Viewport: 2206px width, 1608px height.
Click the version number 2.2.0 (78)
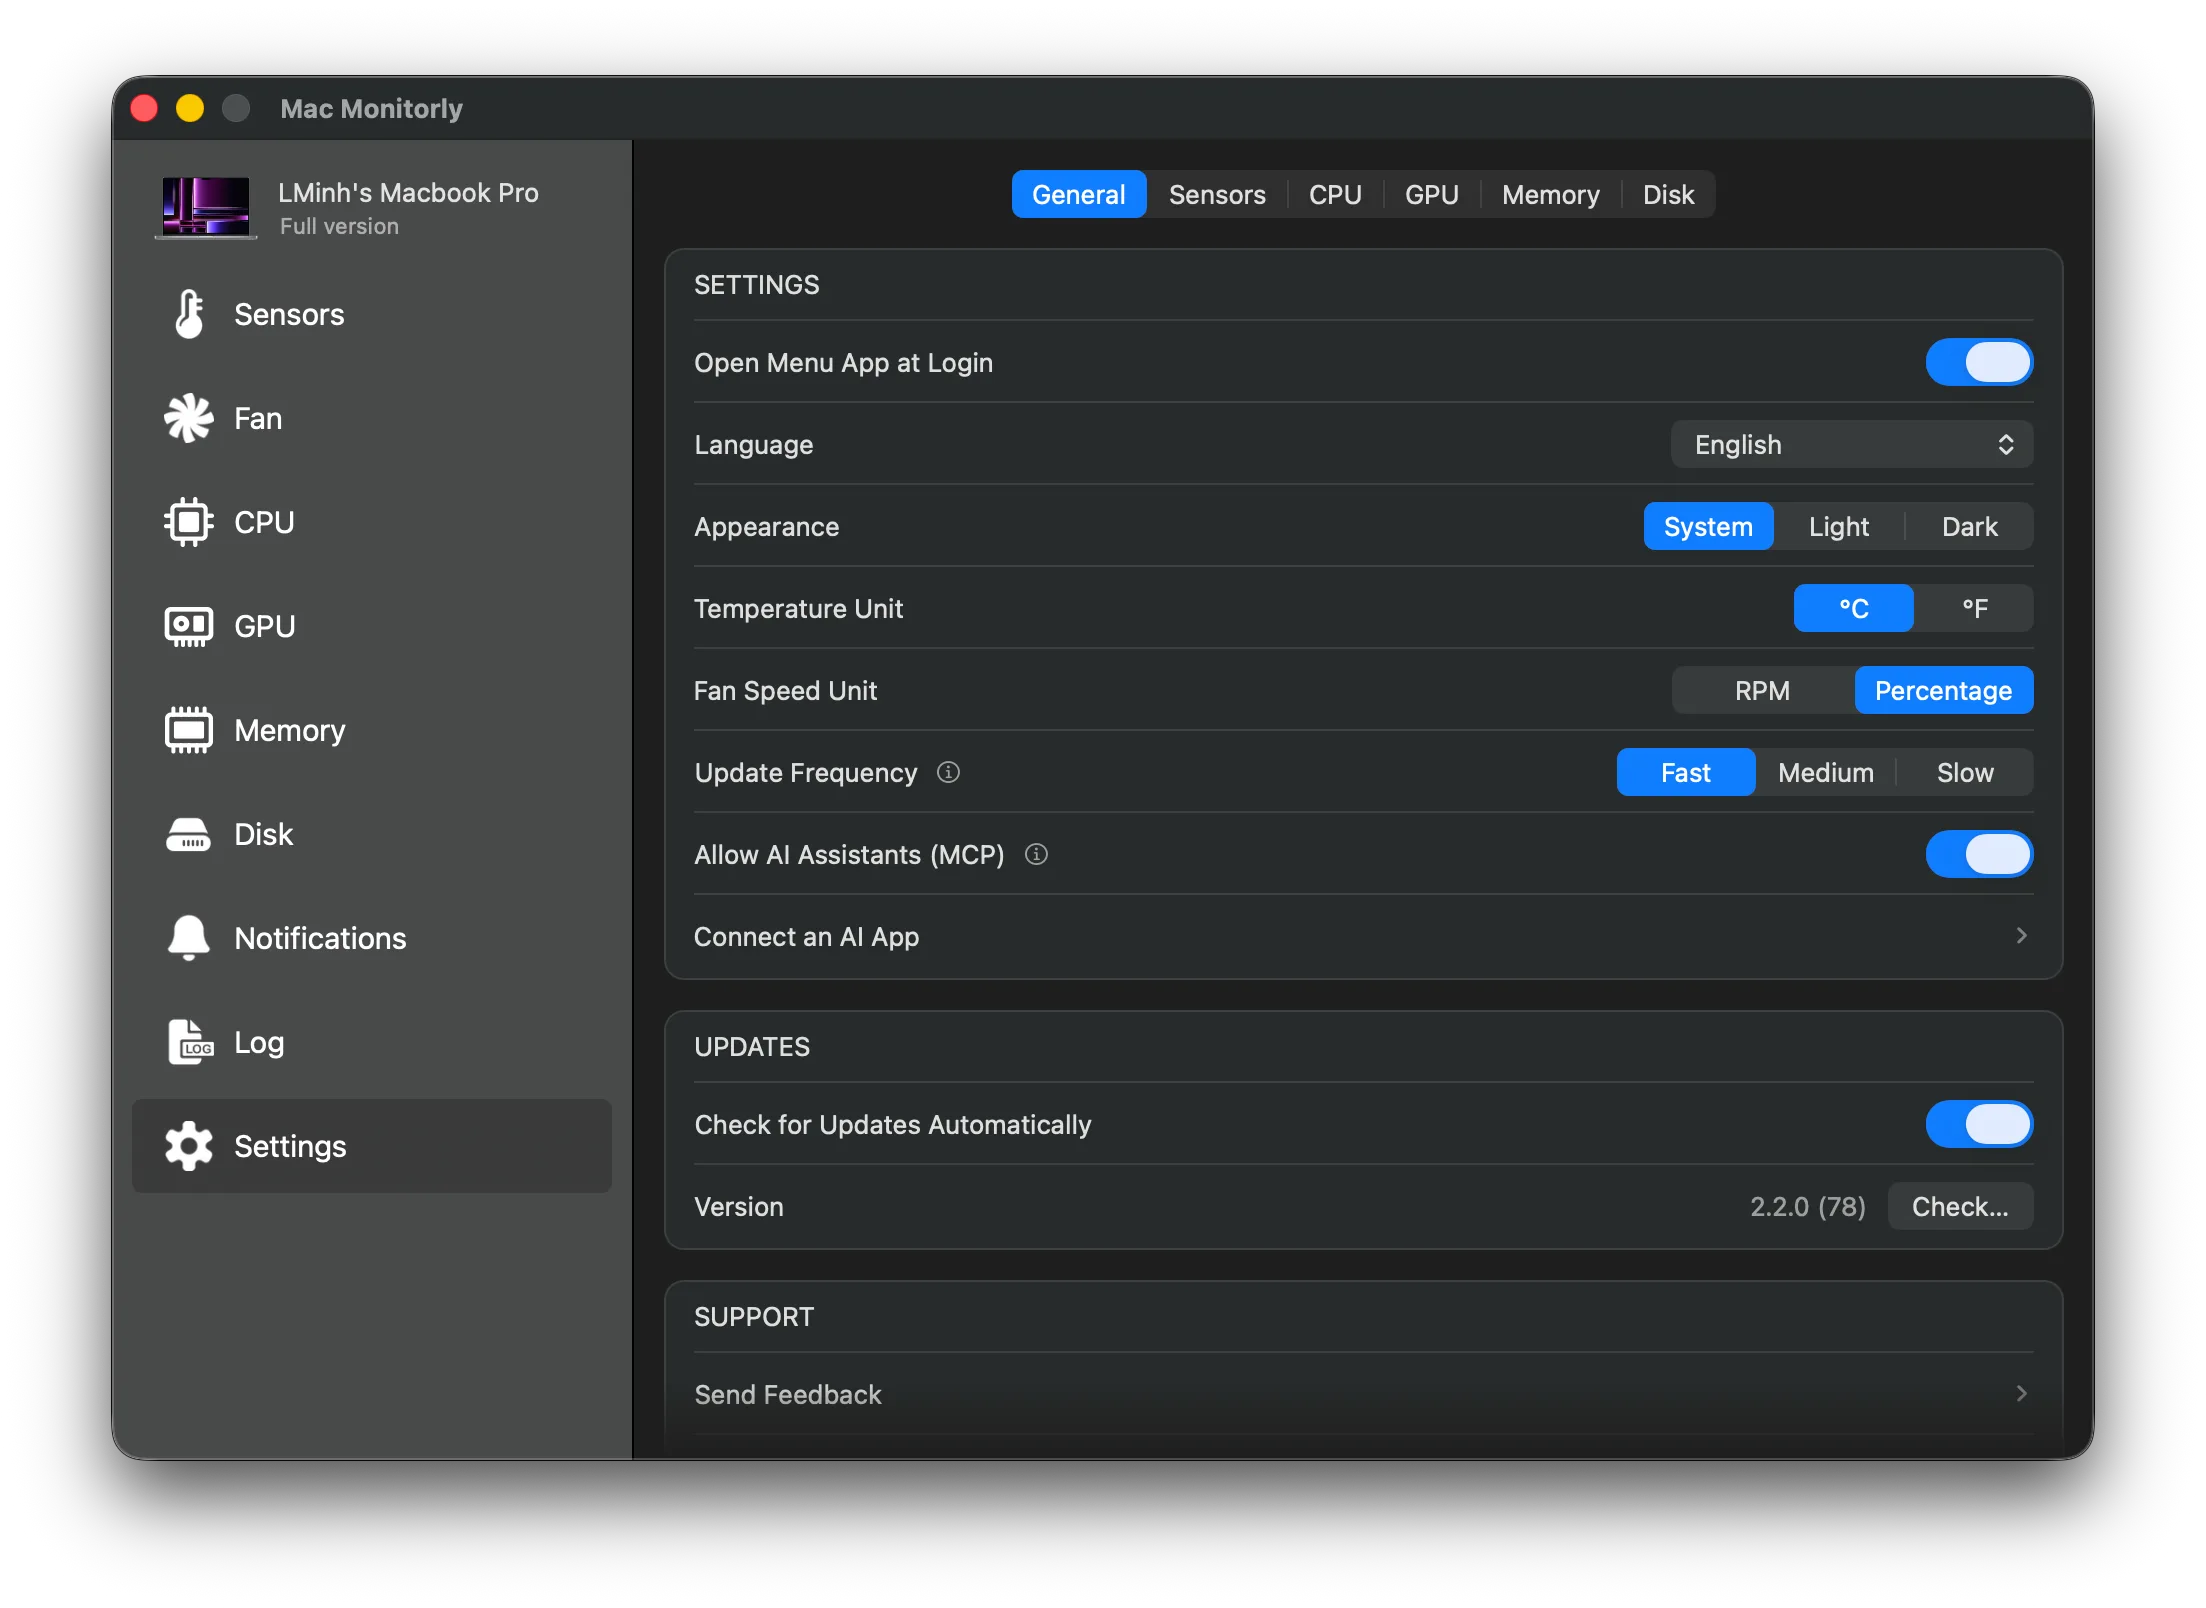pyautogui.click(x=1807, y=1206)
